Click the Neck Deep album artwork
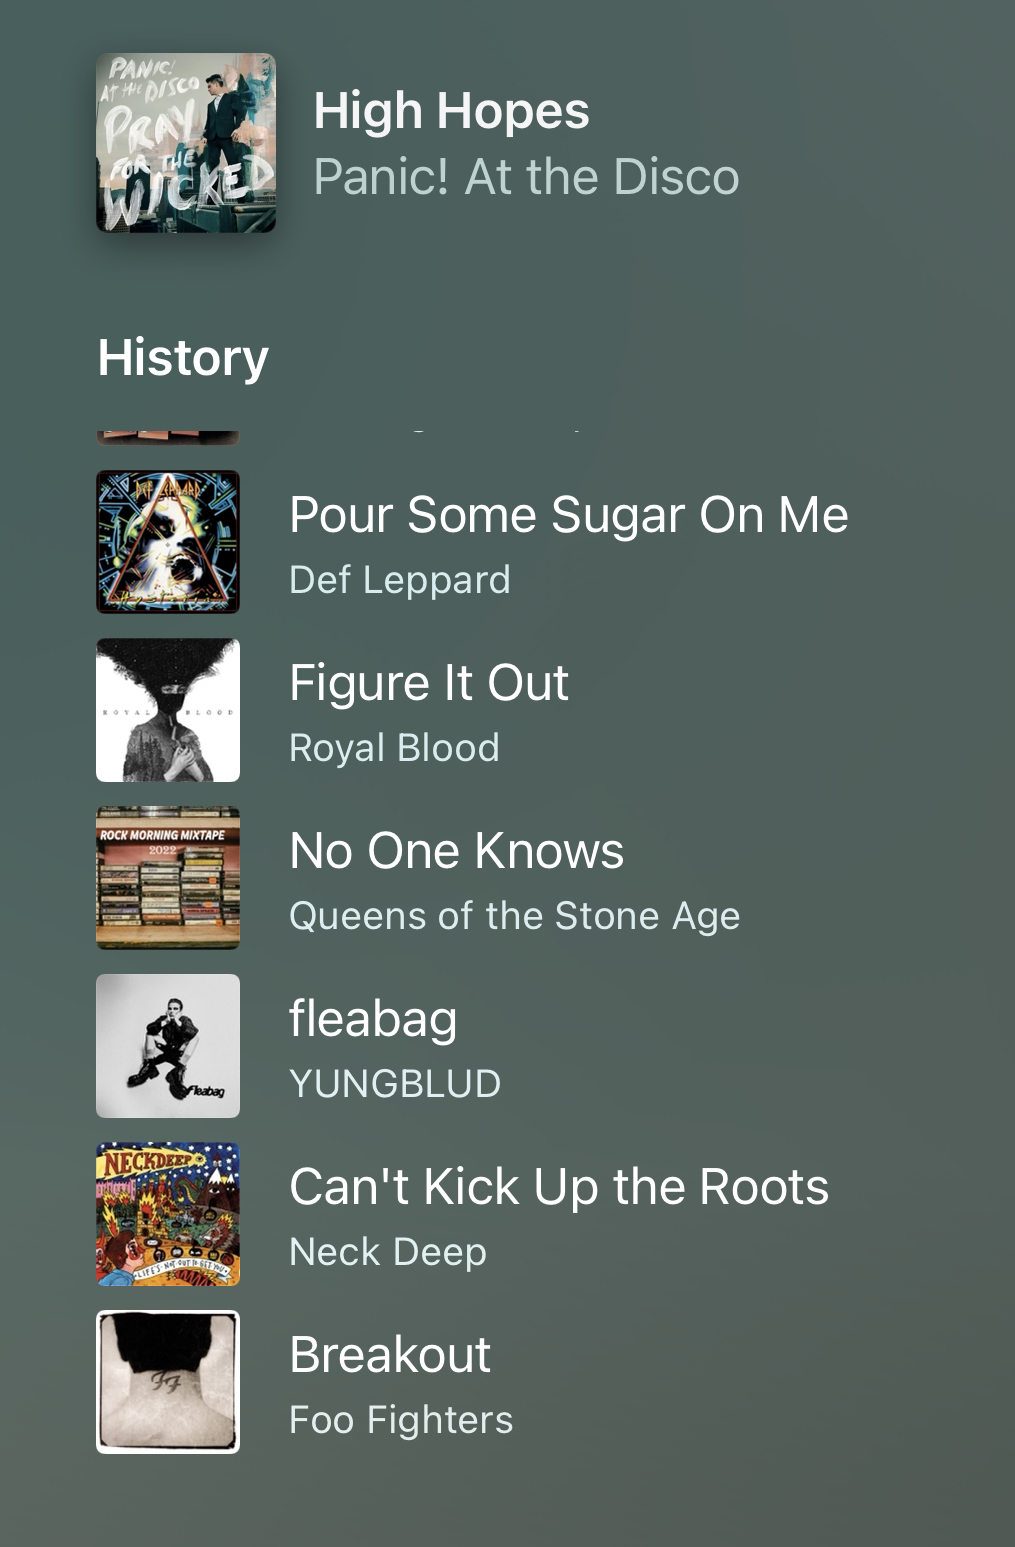The height and width of the screenshot is (1547, 1015). [168, 1214]
